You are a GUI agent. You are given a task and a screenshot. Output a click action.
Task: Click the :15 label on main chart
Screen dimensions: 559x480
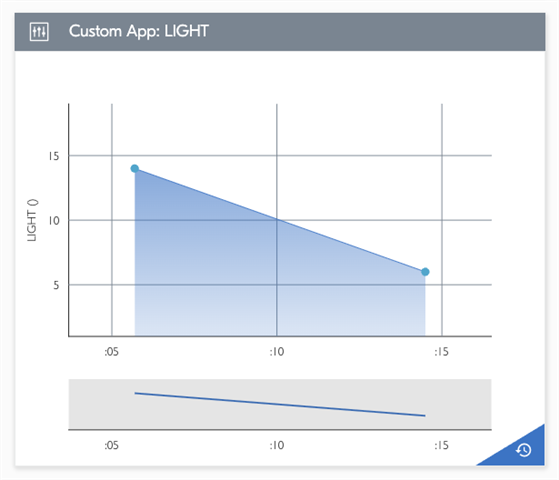pos(441,352)
